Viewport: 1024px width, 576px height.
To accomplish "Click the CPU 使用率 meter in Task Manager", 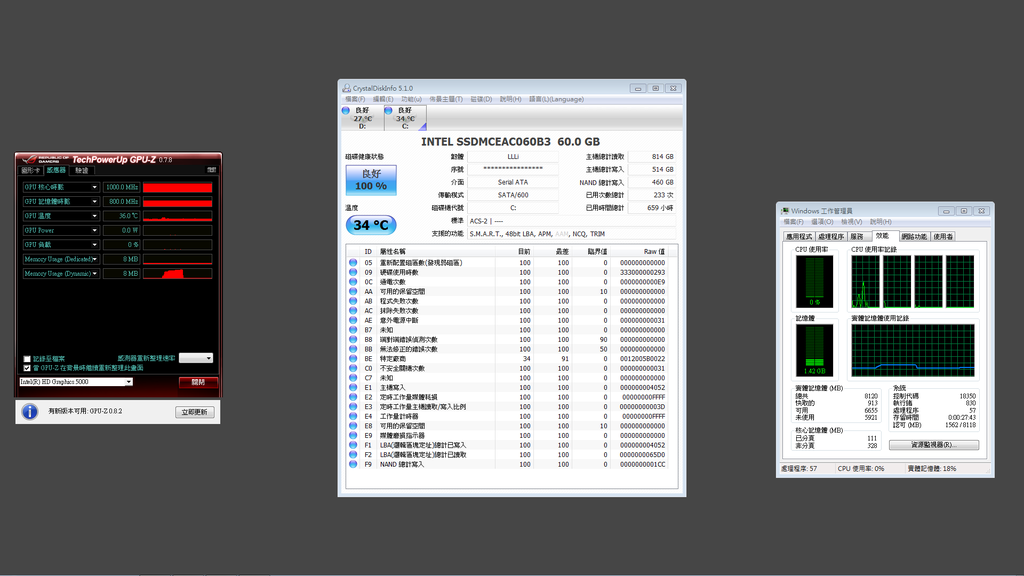I will coord(814,281).
